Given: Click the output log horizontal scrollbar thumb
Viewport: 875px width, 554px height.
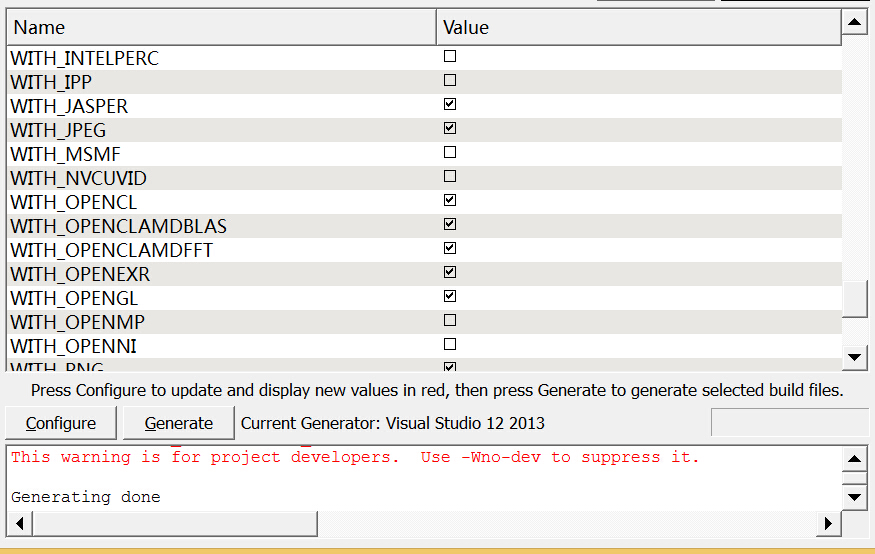Looking at the screenshot, I should point(175,523).
